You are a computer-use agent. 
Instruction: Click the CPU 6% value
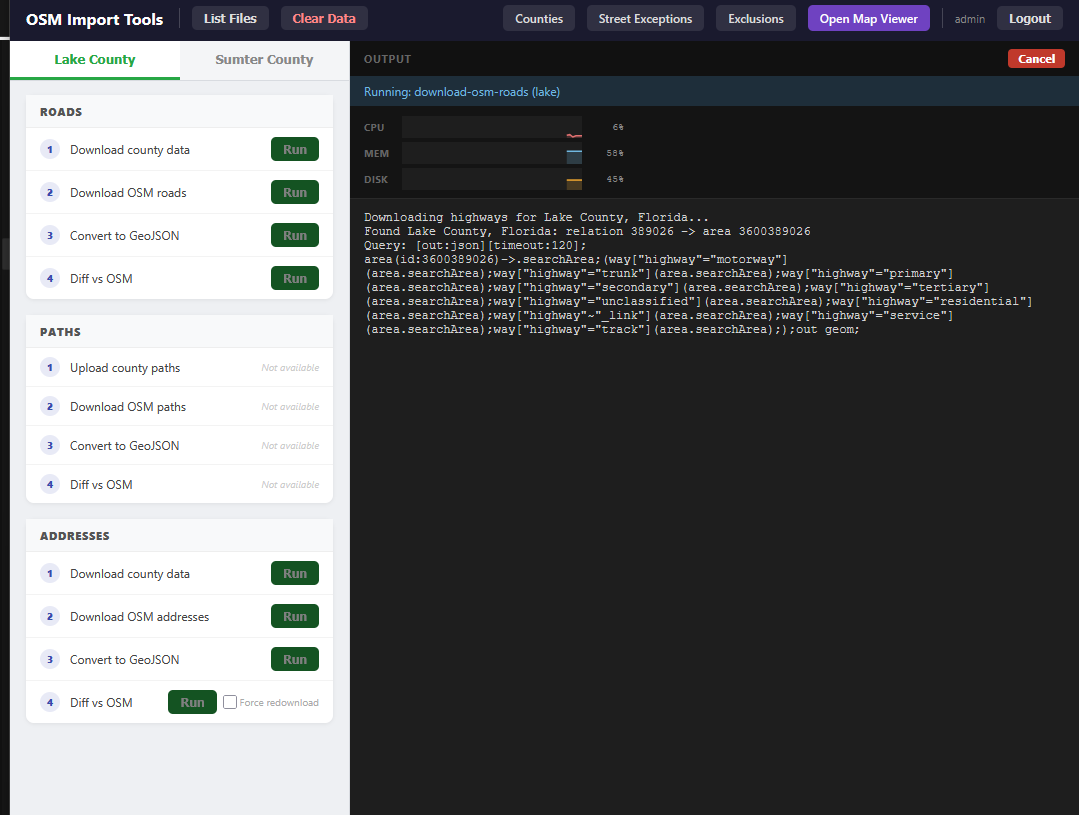tap(618, 127)
